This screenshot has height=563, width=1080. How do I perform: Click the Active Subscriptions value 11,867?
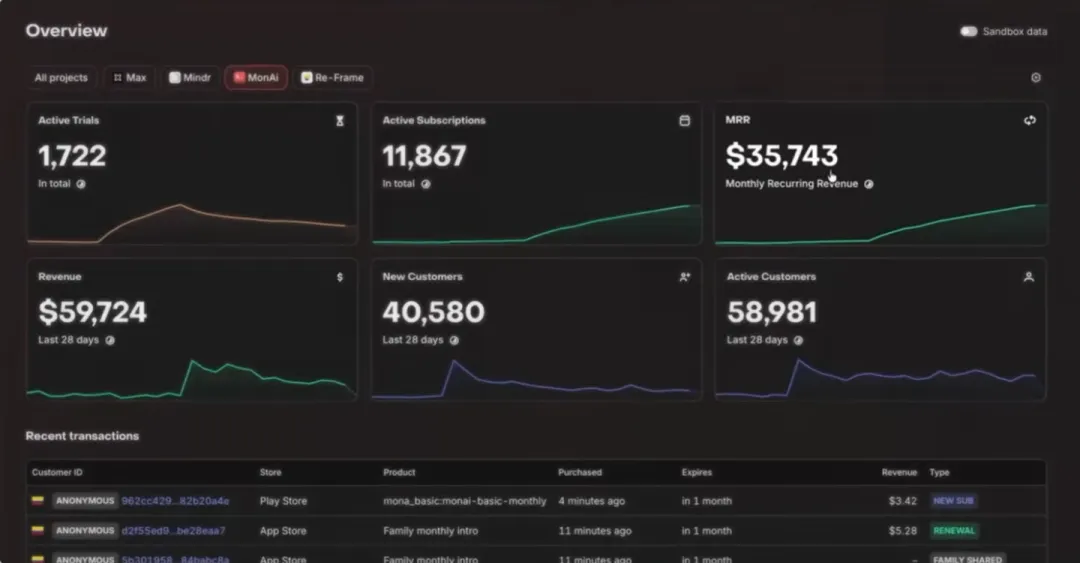424,156
